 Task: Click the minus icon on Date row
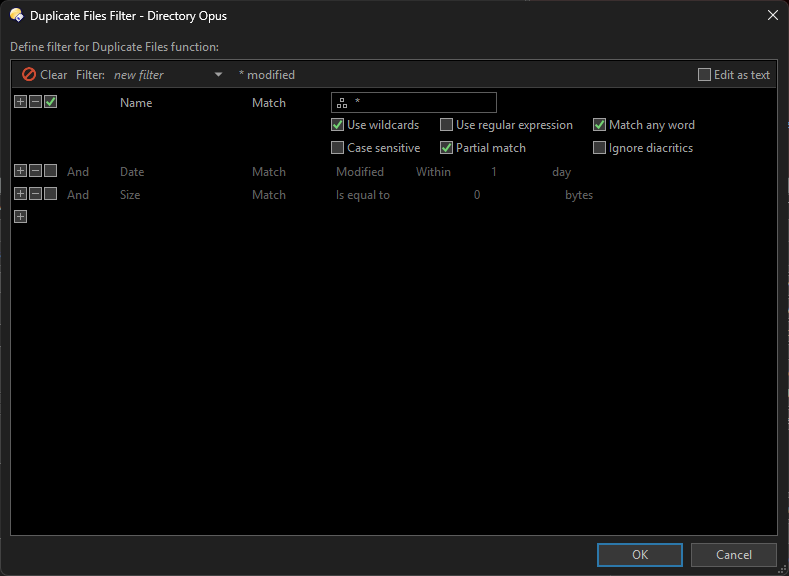coord(35,171)
